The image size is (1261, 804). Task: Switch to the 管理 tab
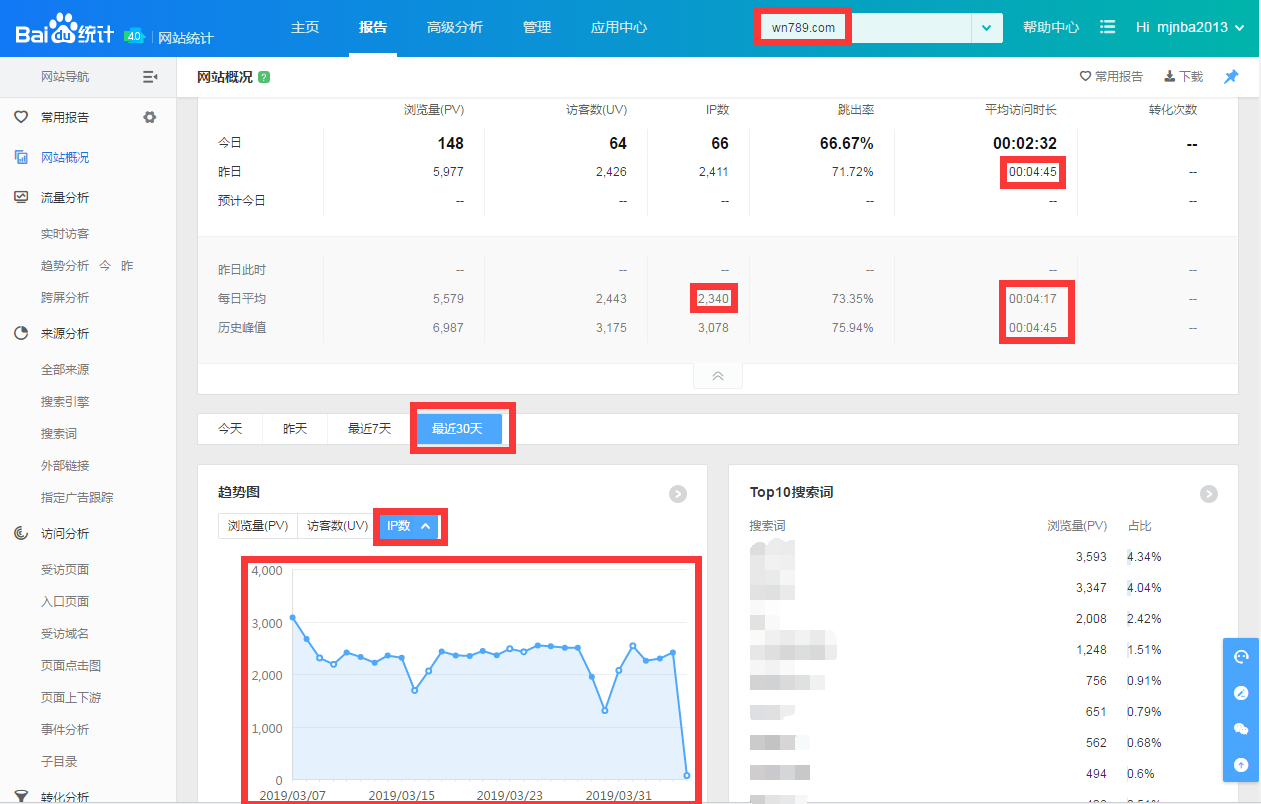tap(537, 28)
